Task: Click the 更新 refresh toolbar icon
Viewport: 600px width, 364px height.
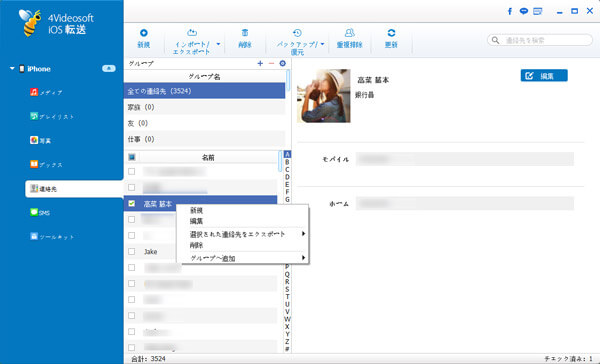Action: coord(391,33)
